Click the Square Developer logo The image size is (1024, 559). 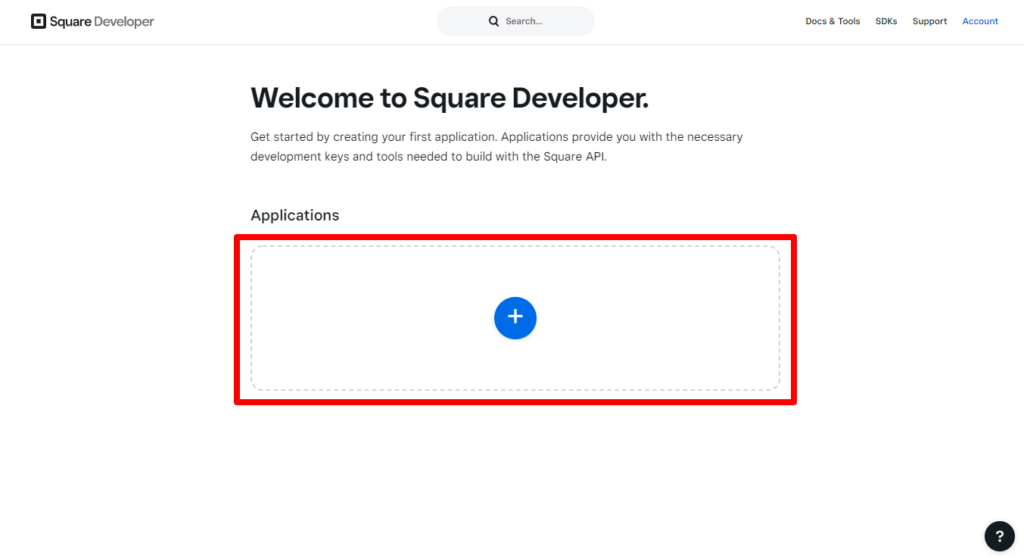pyautogui.click(x=92, y=22)
